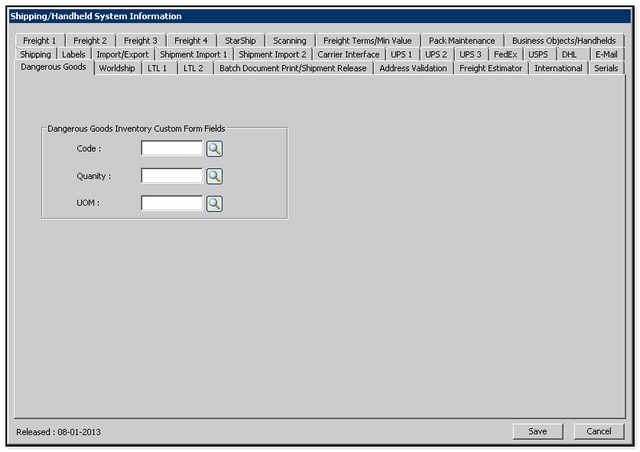Click the lookup magnifier beside Code field
640x452 pixels.
pos(215,149)
